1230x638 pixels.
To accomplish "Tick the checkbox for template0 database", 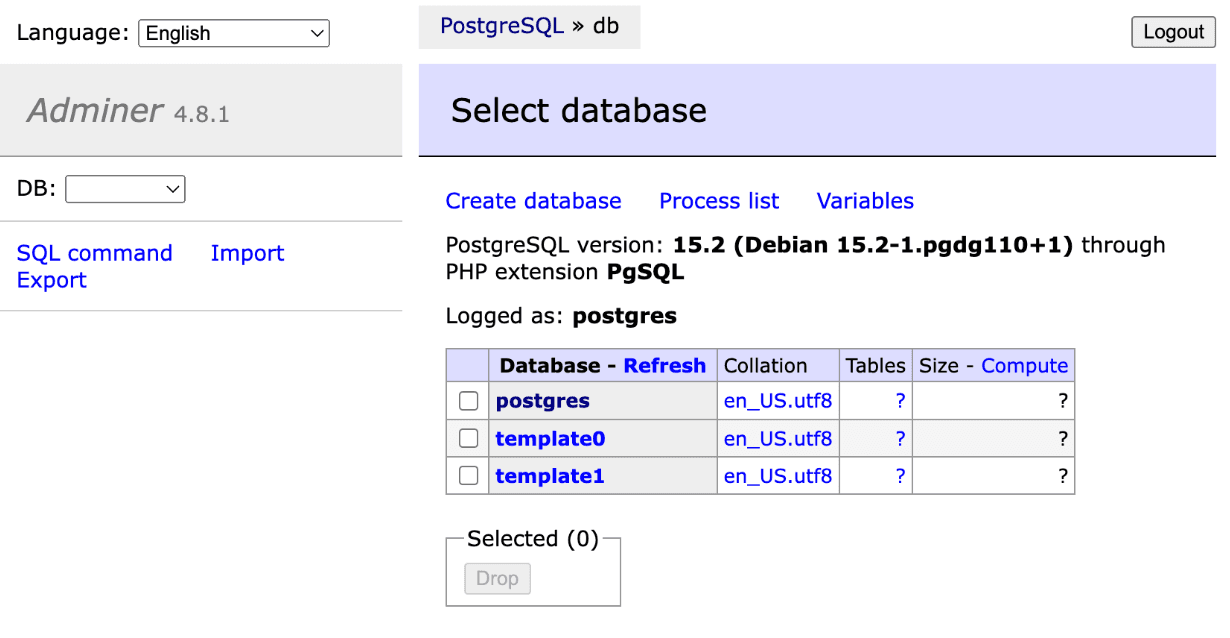I will 468,438.
